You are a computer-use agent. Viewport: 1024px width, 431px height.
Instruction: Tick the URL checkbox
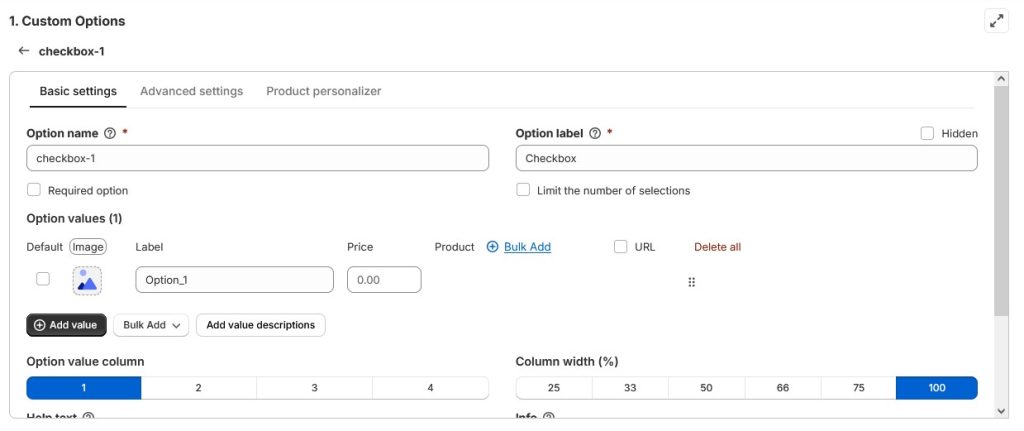[621, 247]
